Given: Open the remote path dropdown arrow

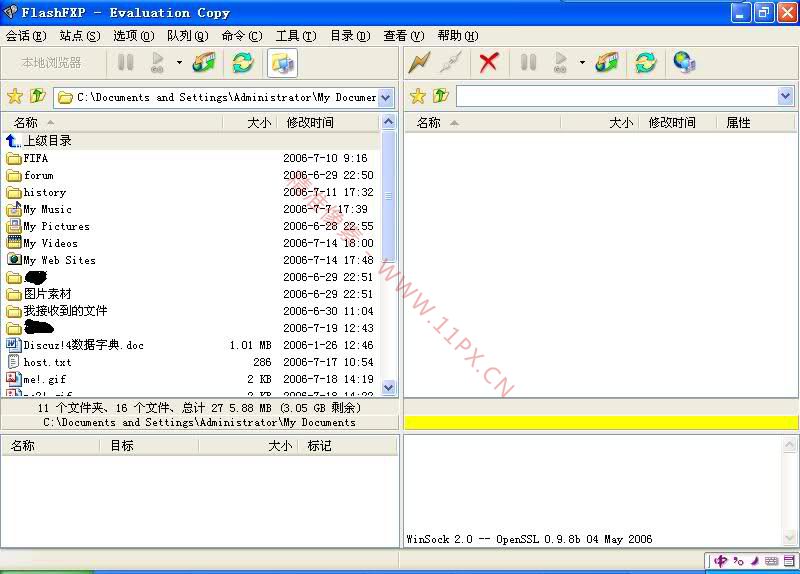Looking at the screenshot, I should (x=785, y=96).
